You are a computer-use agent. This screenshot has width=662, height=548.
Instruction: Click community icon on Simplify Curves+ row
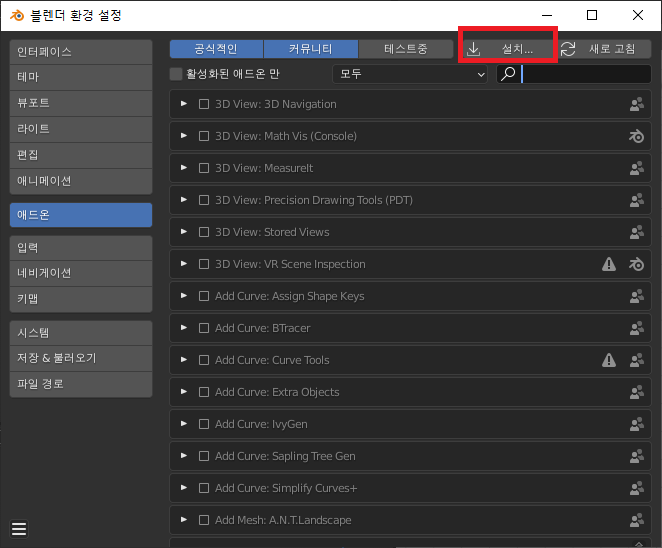(x=637, y=488)
